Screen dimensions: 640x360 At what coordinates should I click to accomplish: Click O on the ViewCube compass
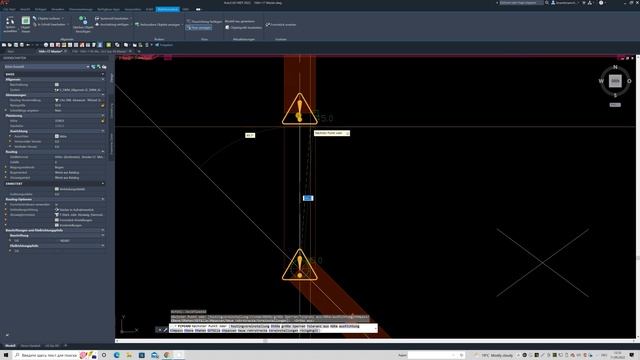click(x=629, y=81)
